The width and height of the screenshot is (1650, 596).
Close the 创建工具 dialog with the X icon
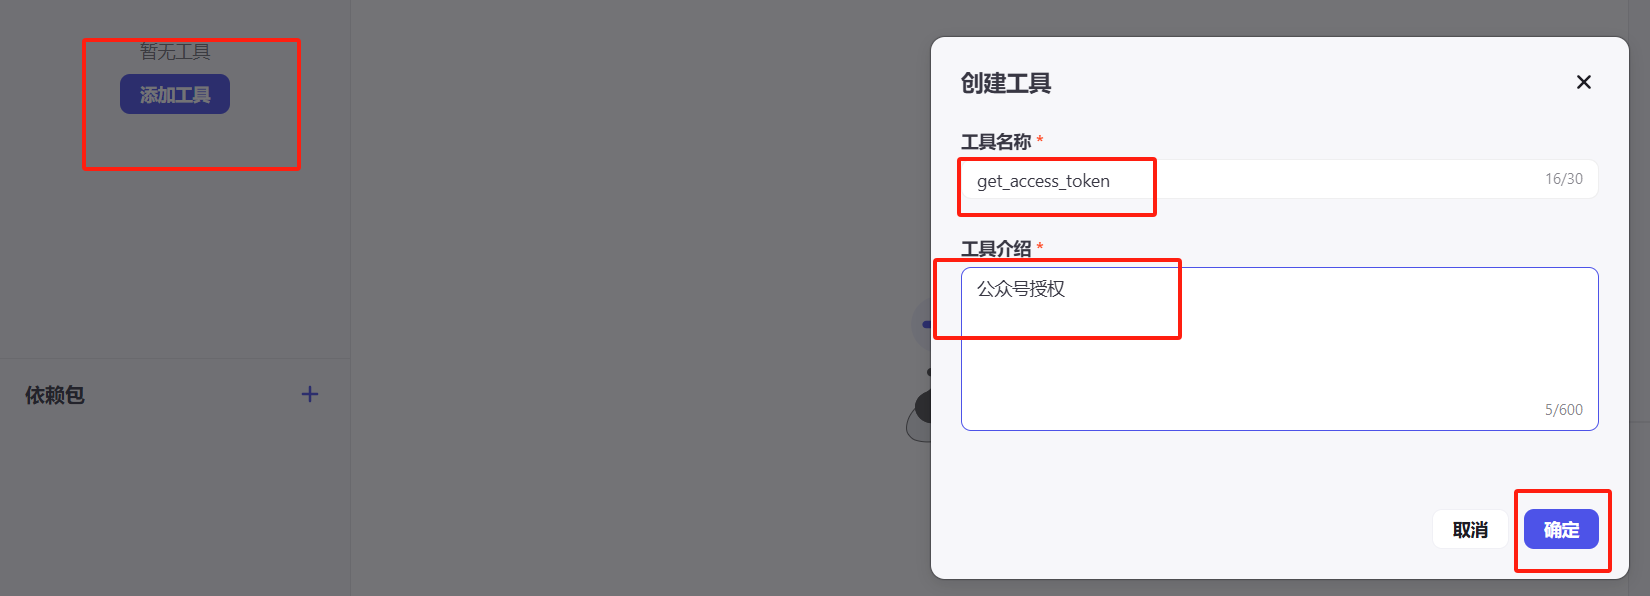[x=1583, y=82]
